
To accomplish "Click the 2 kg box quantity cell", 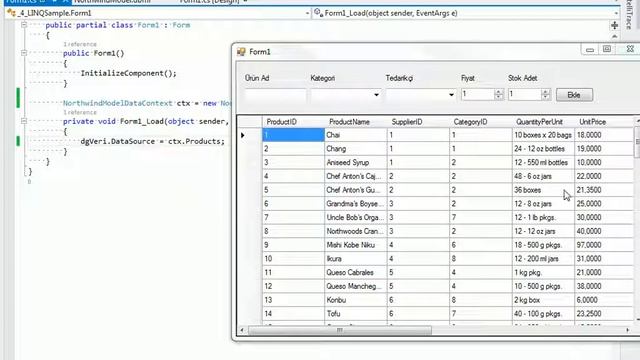I will click(x=543, y=300).
